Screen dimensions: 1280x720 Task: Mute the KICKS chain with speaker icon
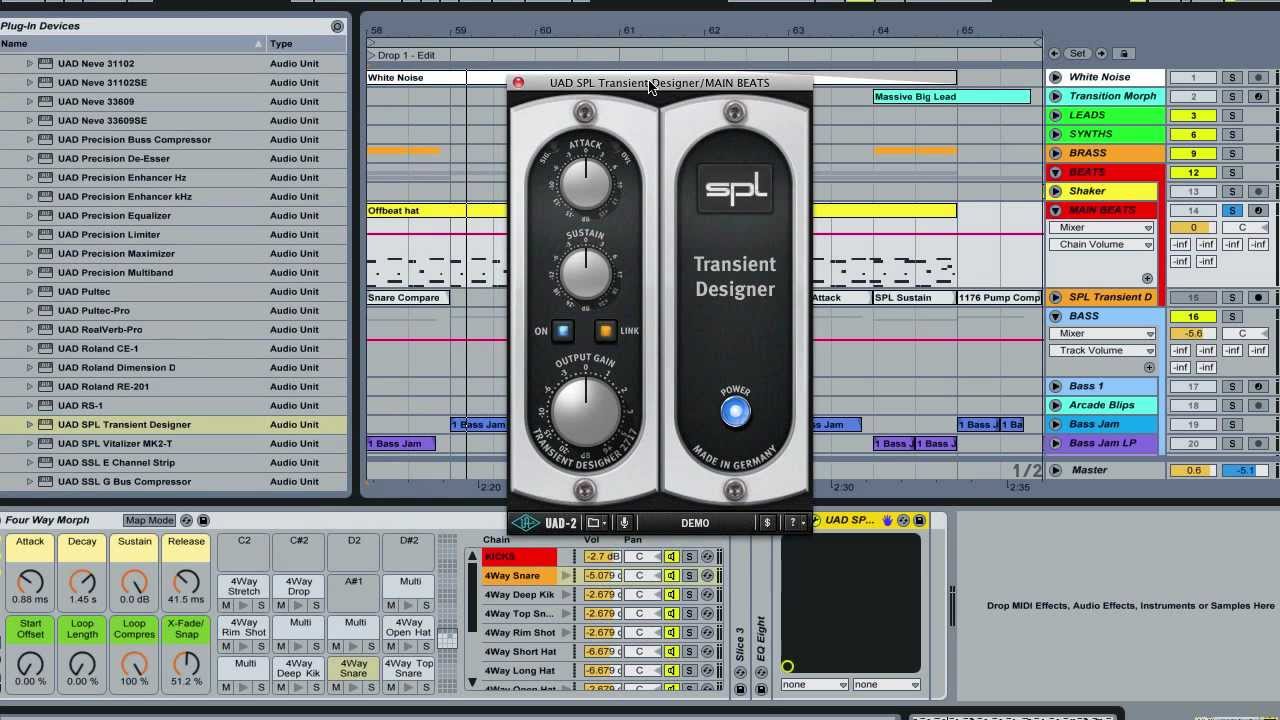(671, 557)
